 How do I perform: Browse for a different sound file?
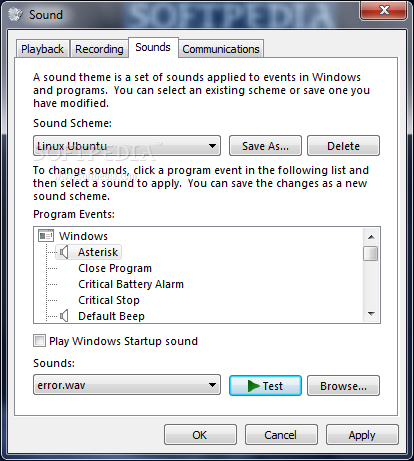point(343,386)
